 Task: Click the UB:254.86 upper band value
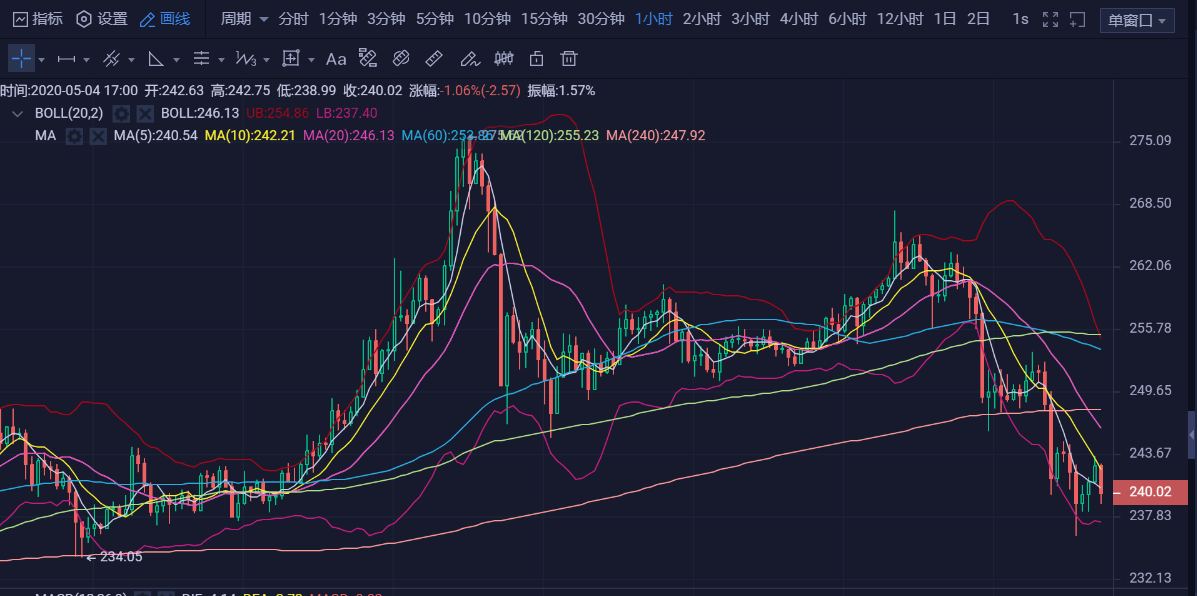pos(277,114)
